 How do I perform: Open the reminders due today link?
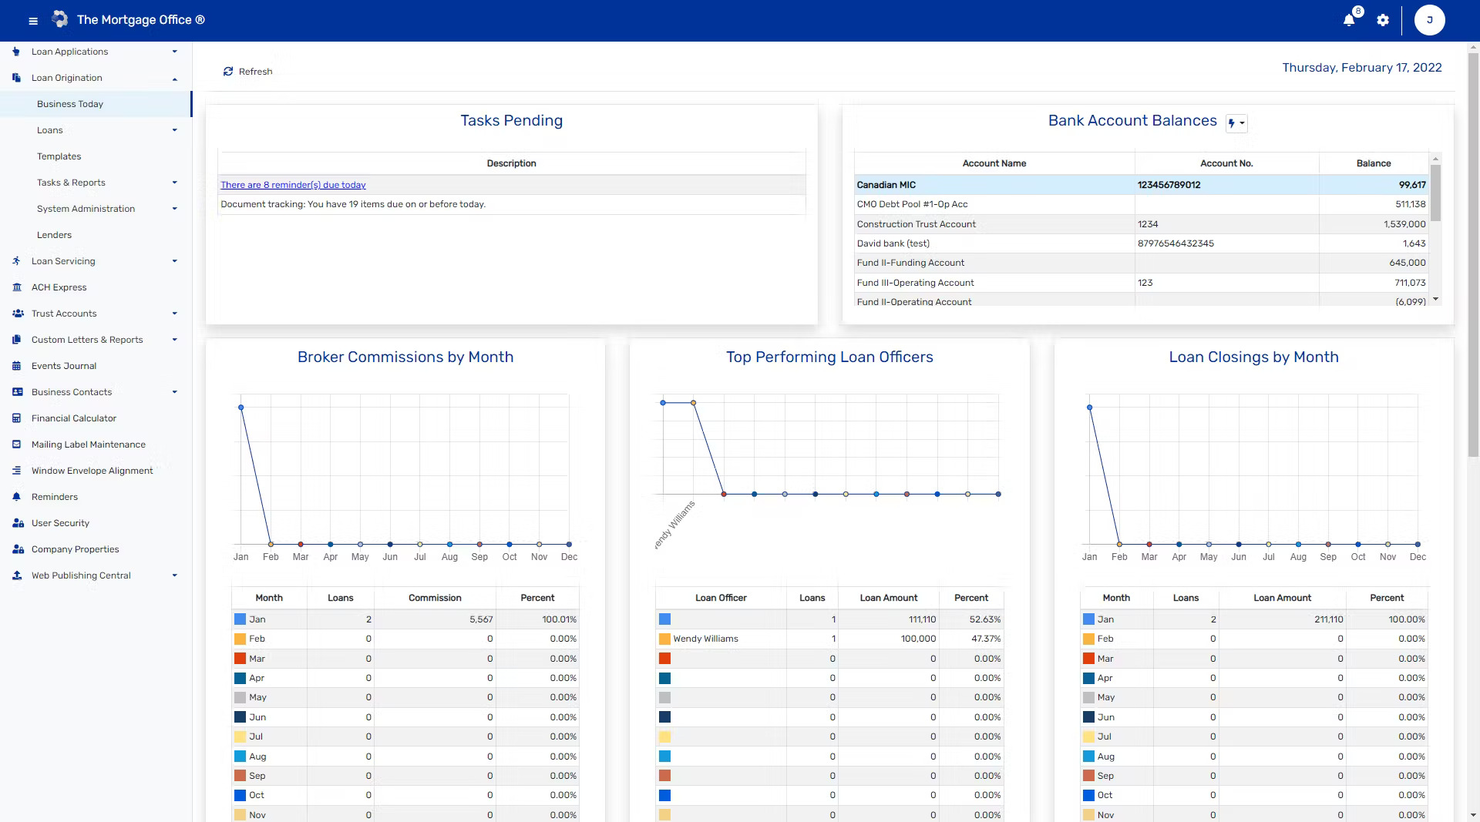click(293, 184)
